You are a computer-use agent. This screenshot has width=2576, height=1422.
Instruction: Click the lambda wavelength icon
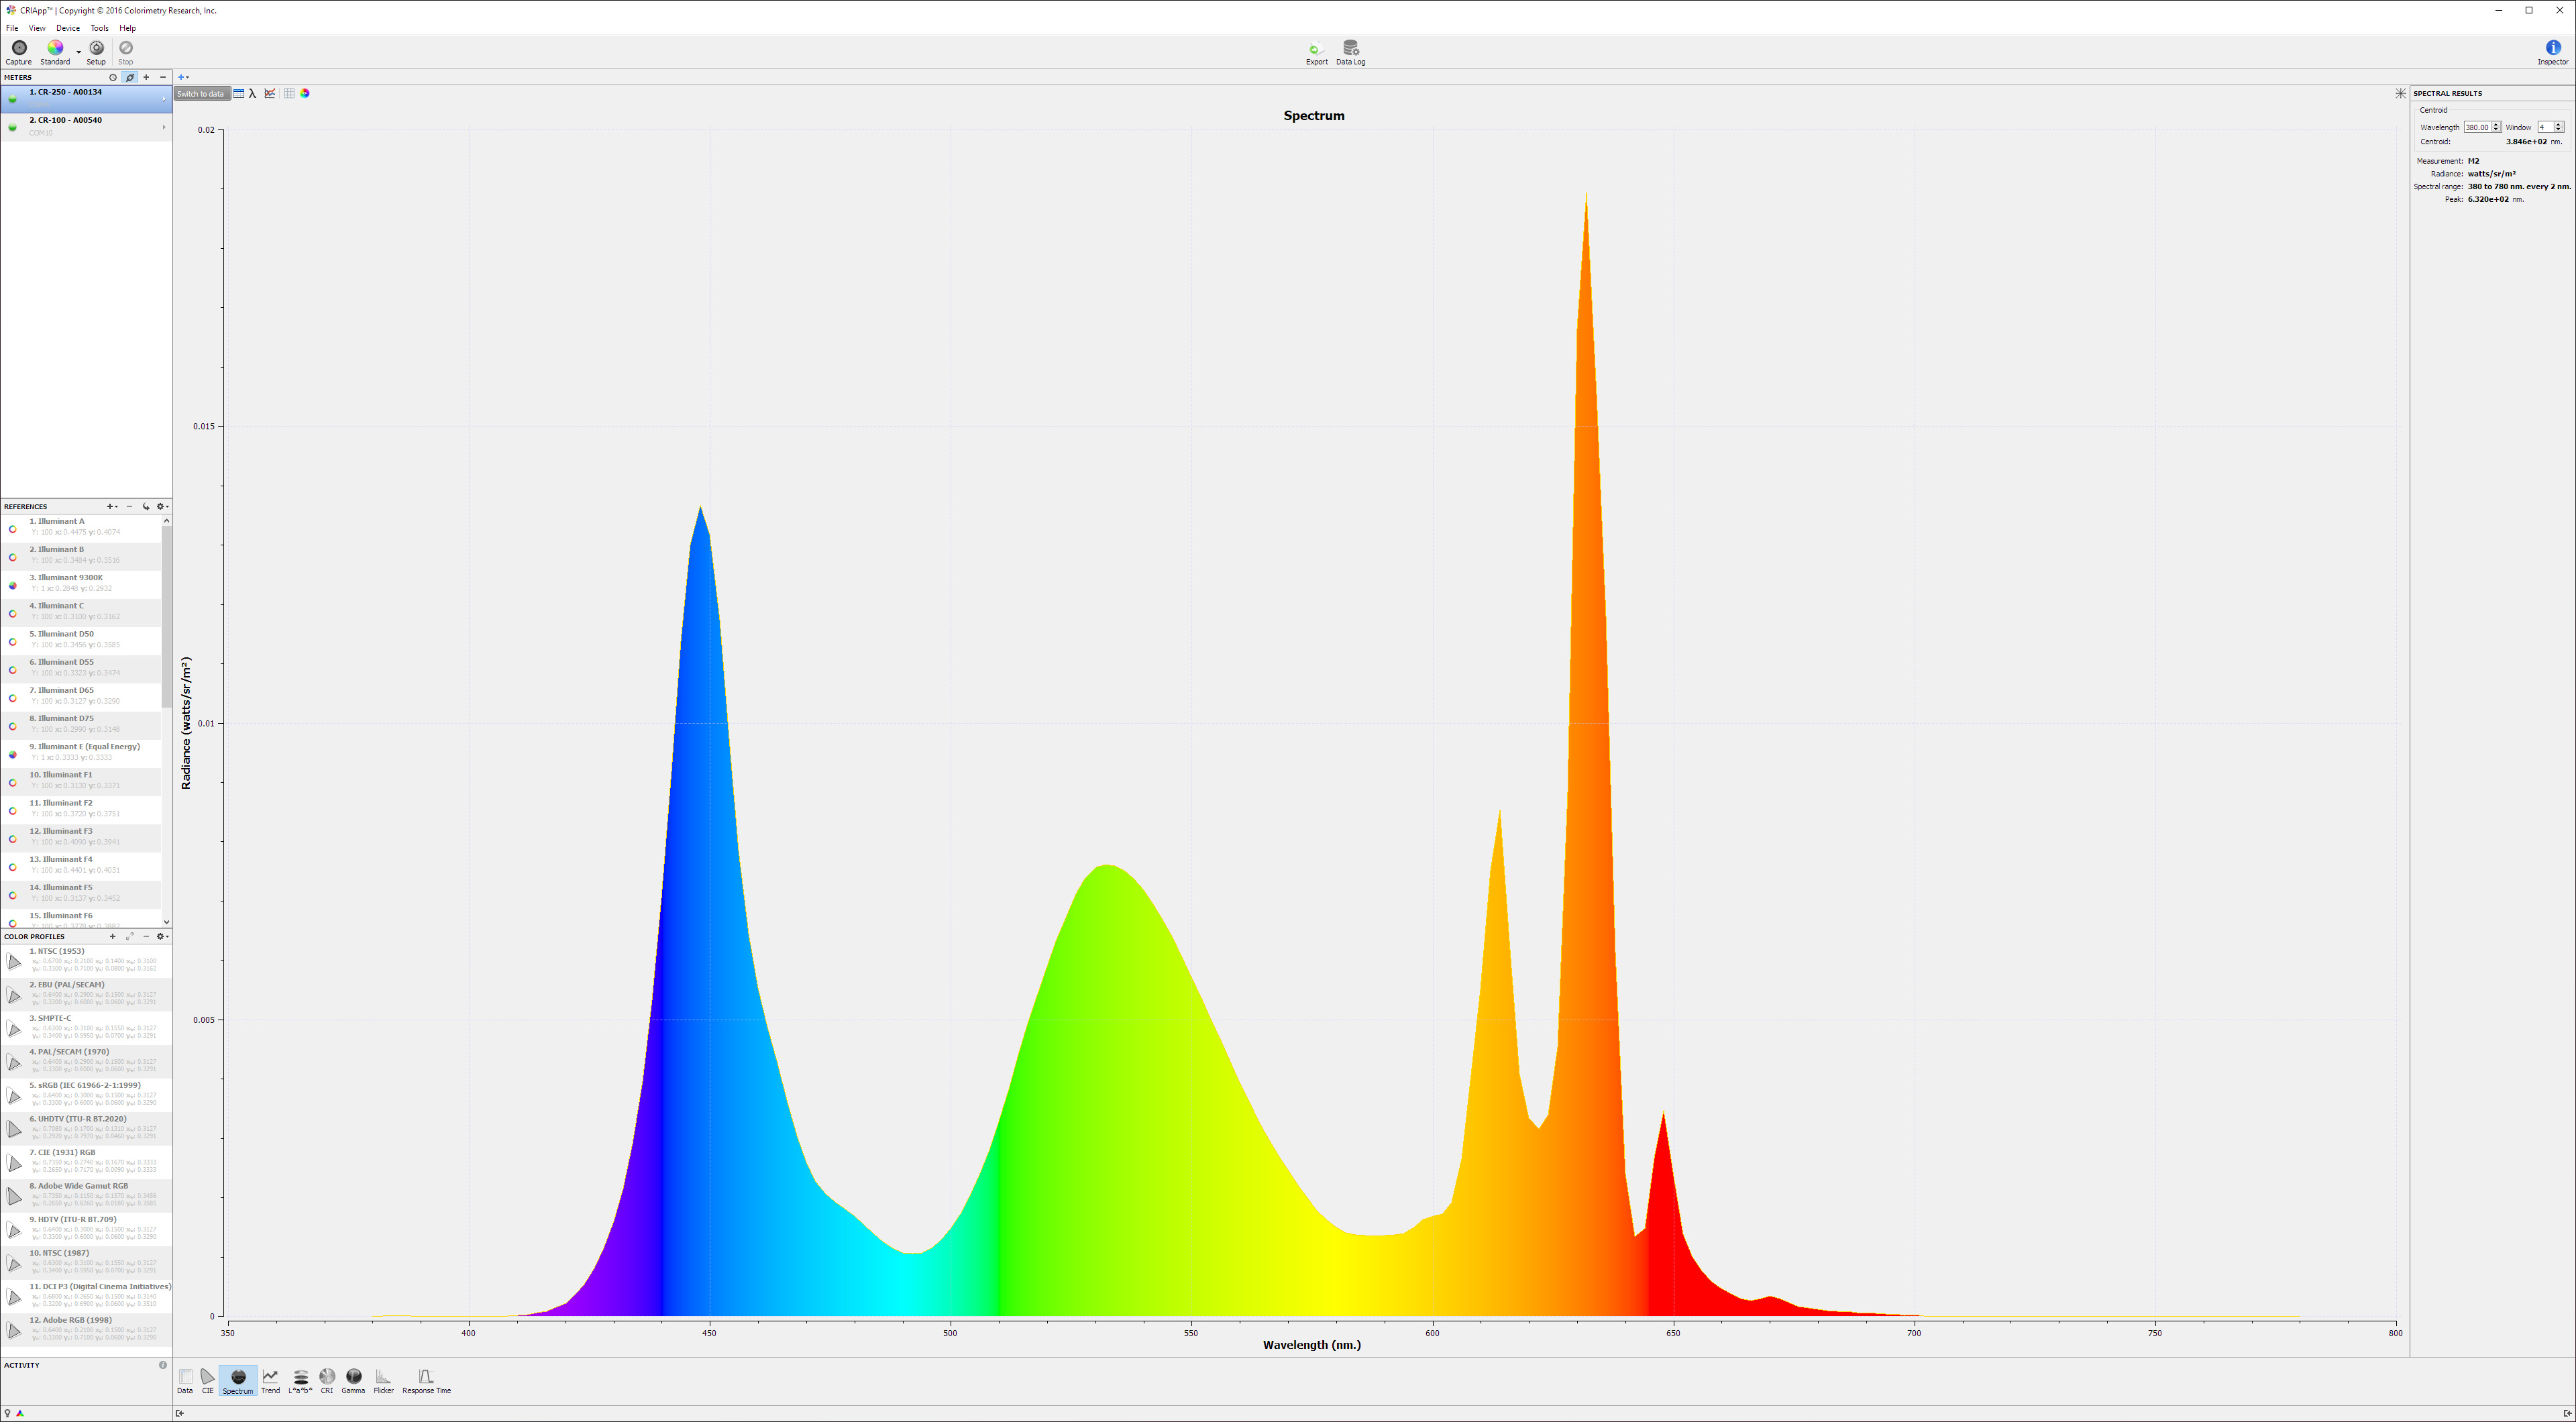click(x=253, y=94)
